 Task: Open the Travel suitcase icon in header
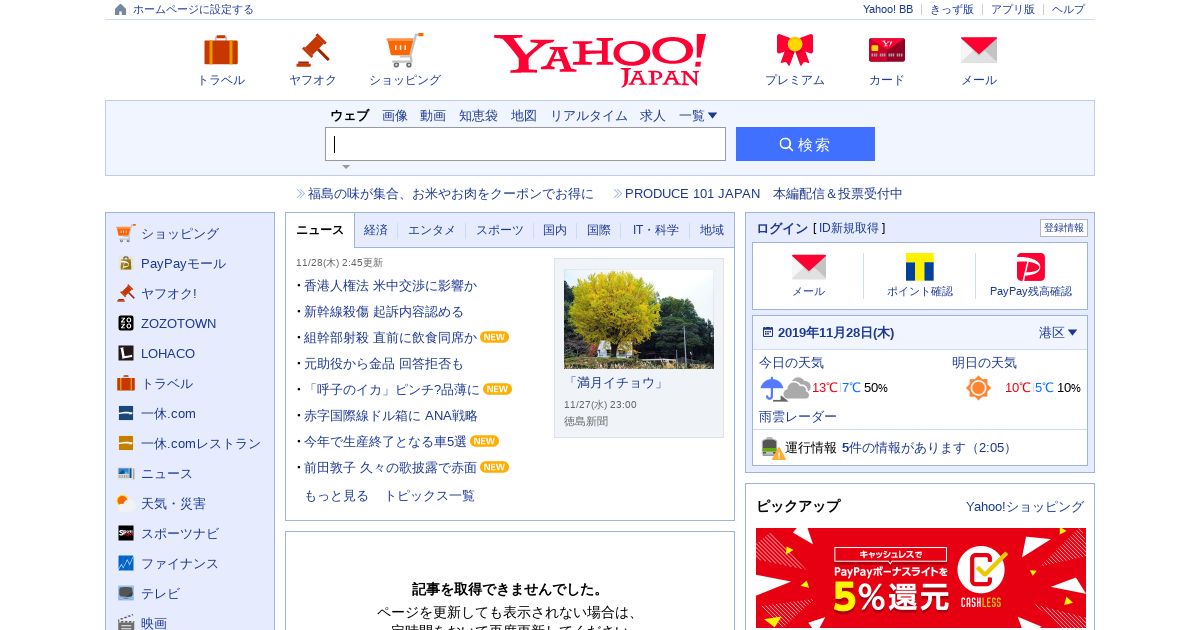coord(221,50)
